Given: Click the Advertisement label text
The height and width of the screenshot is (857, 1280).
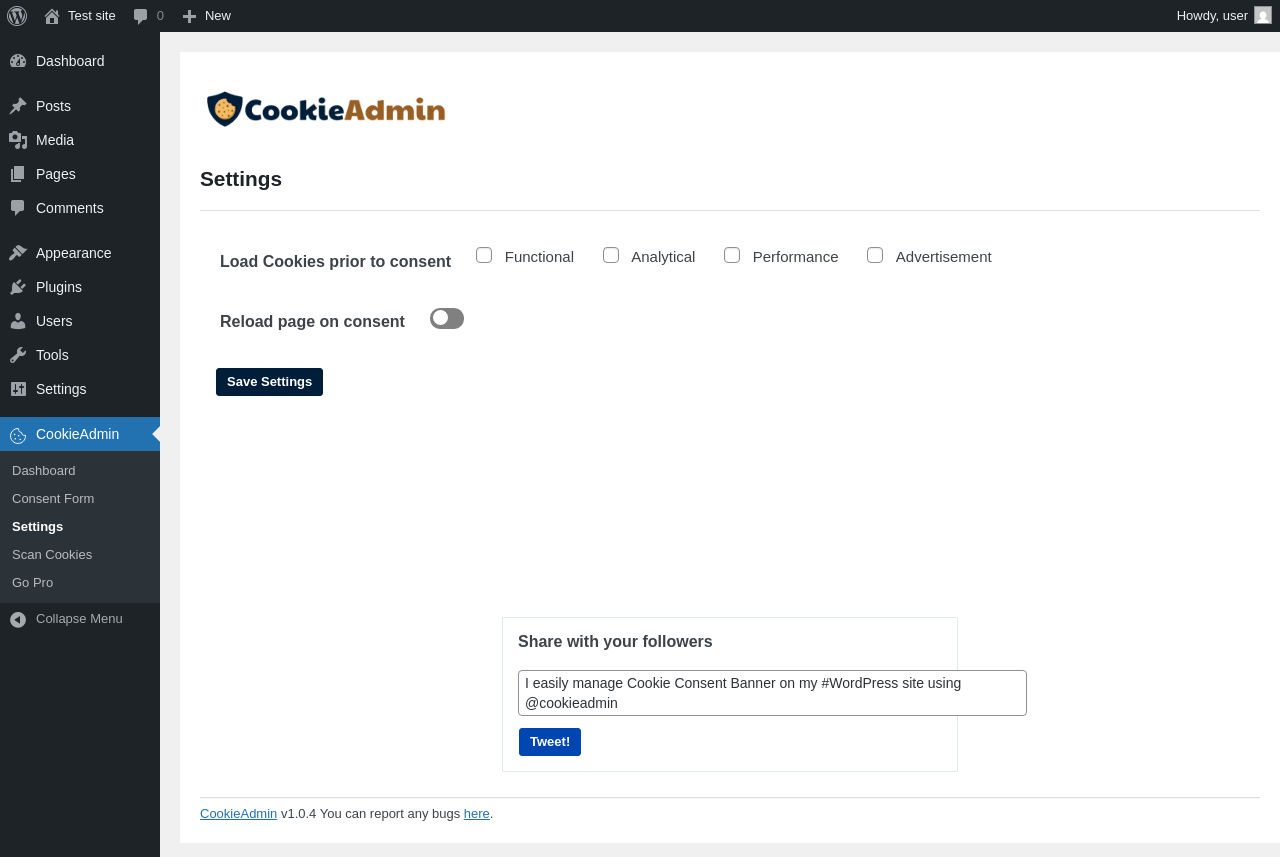Looking at the screenshot, I should coord(944,256).
